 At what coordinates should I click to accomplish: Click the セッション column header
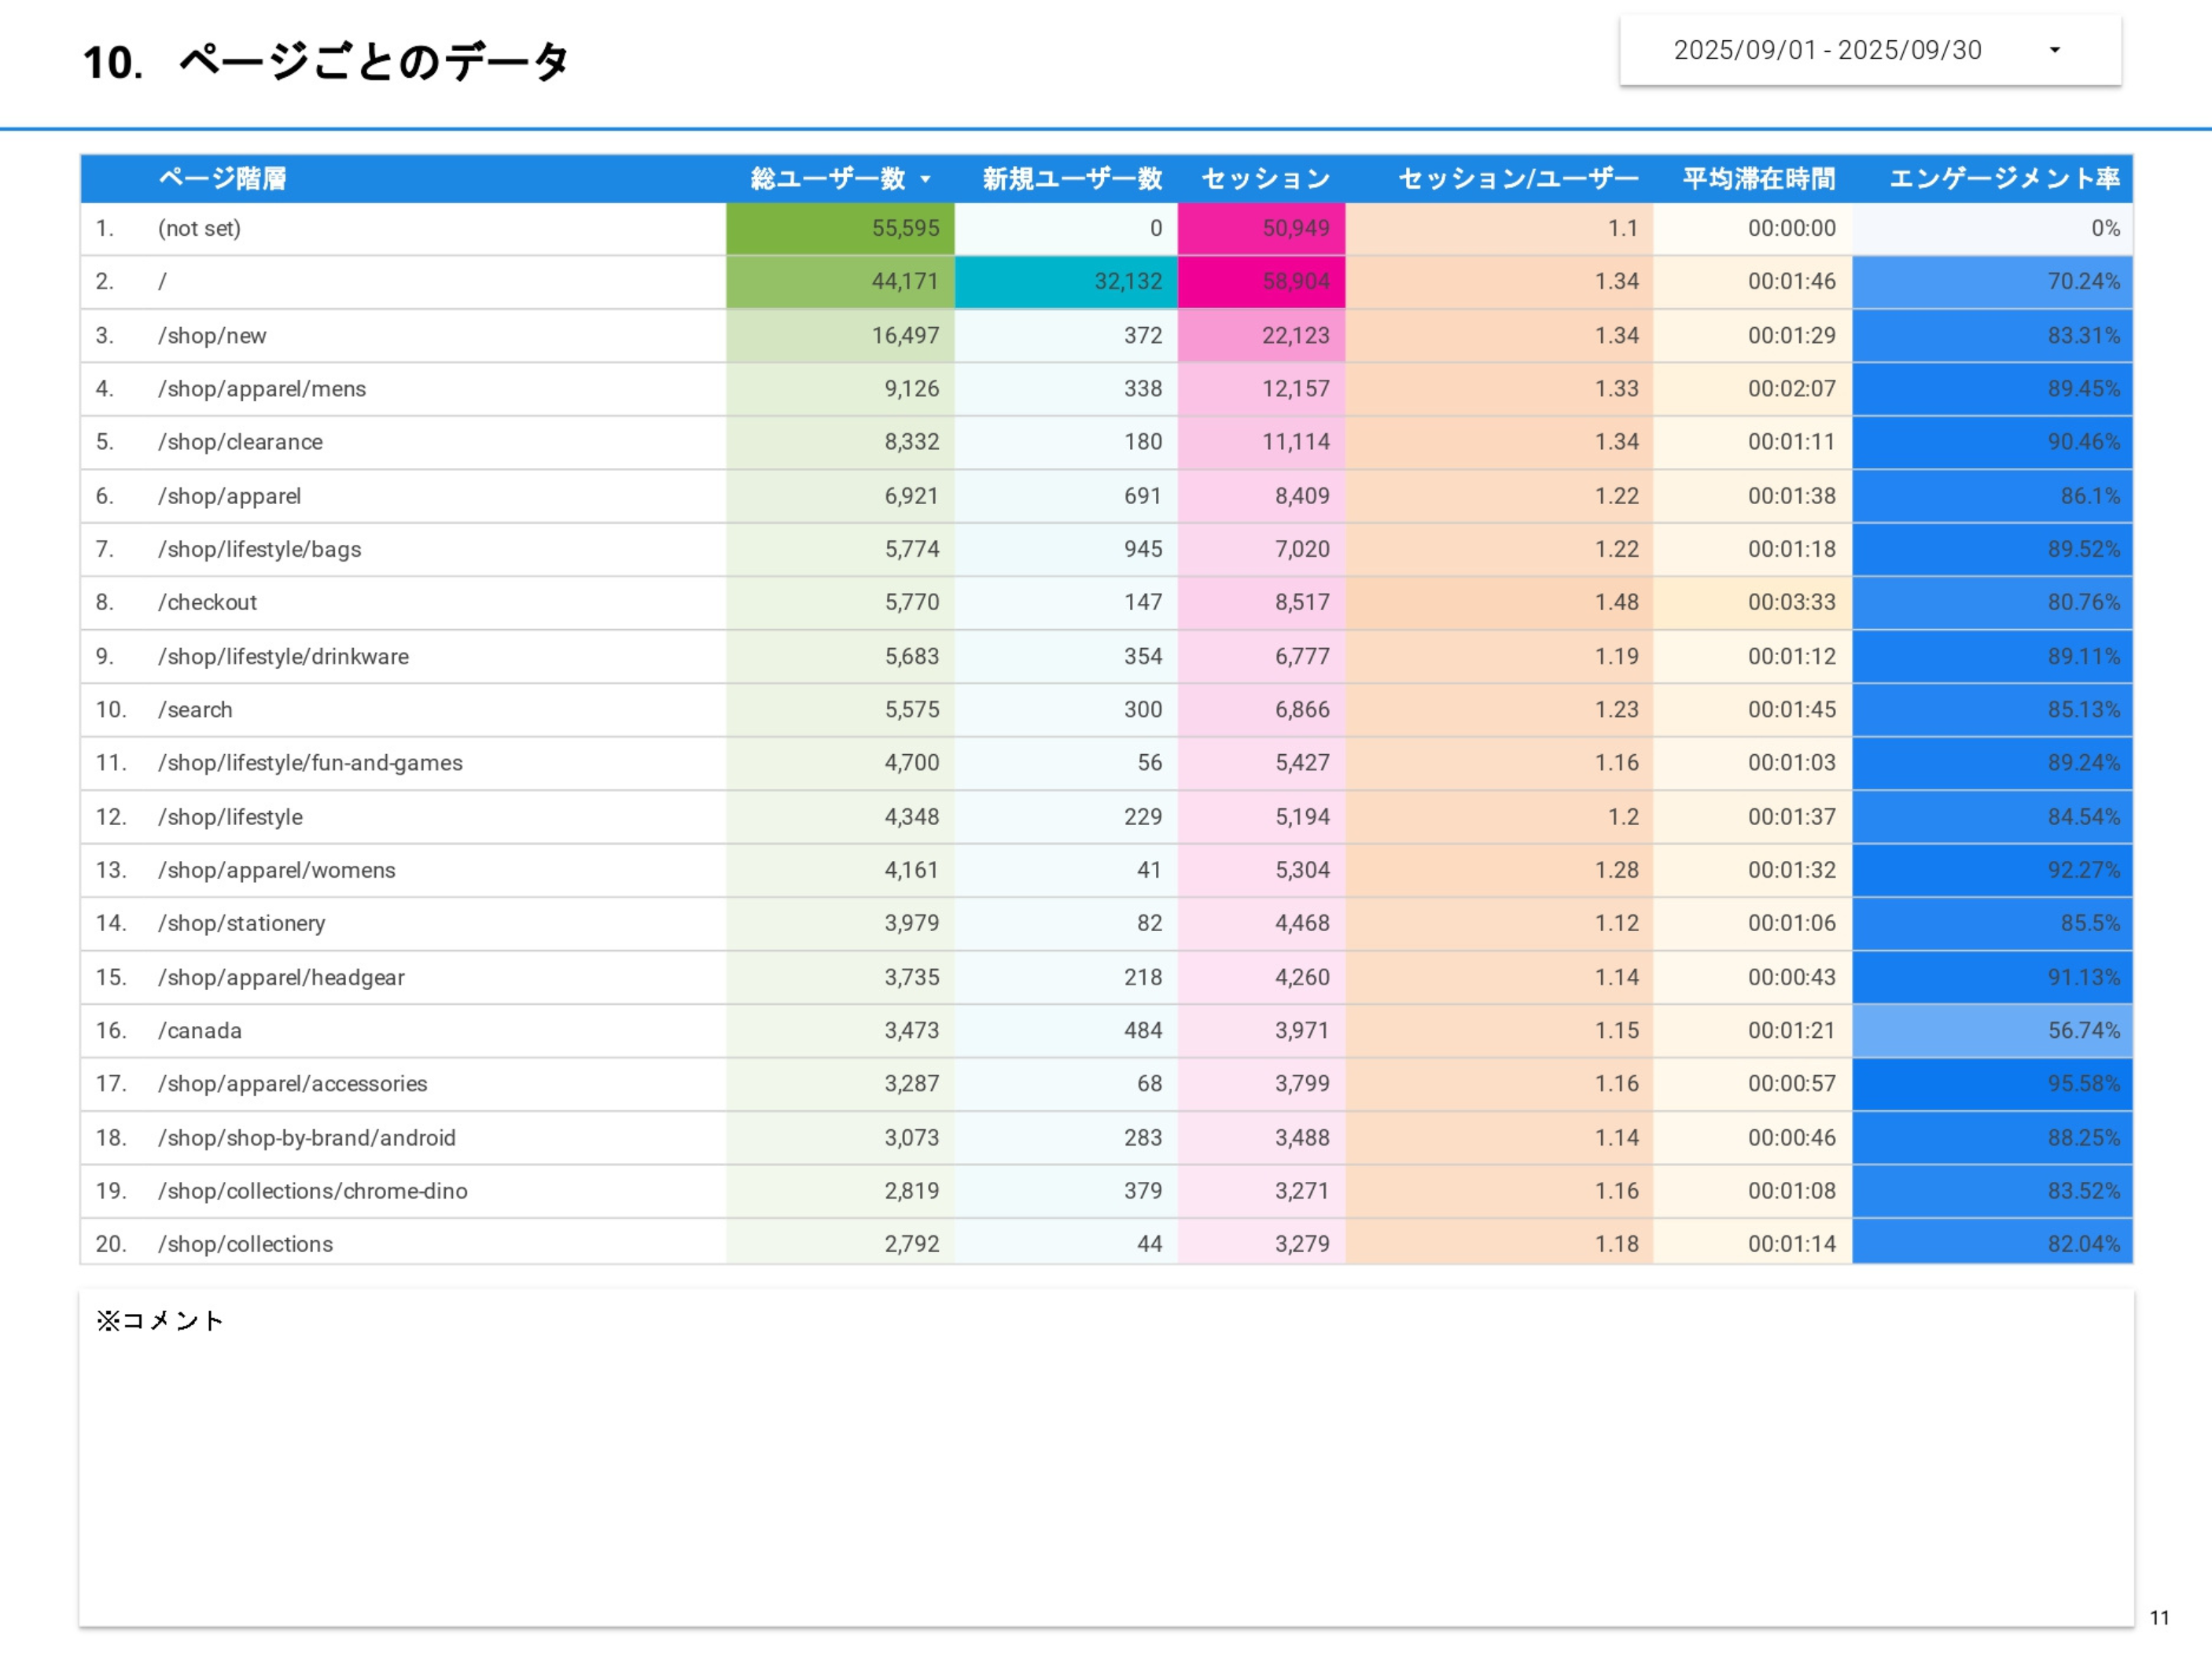[1265, 180]
